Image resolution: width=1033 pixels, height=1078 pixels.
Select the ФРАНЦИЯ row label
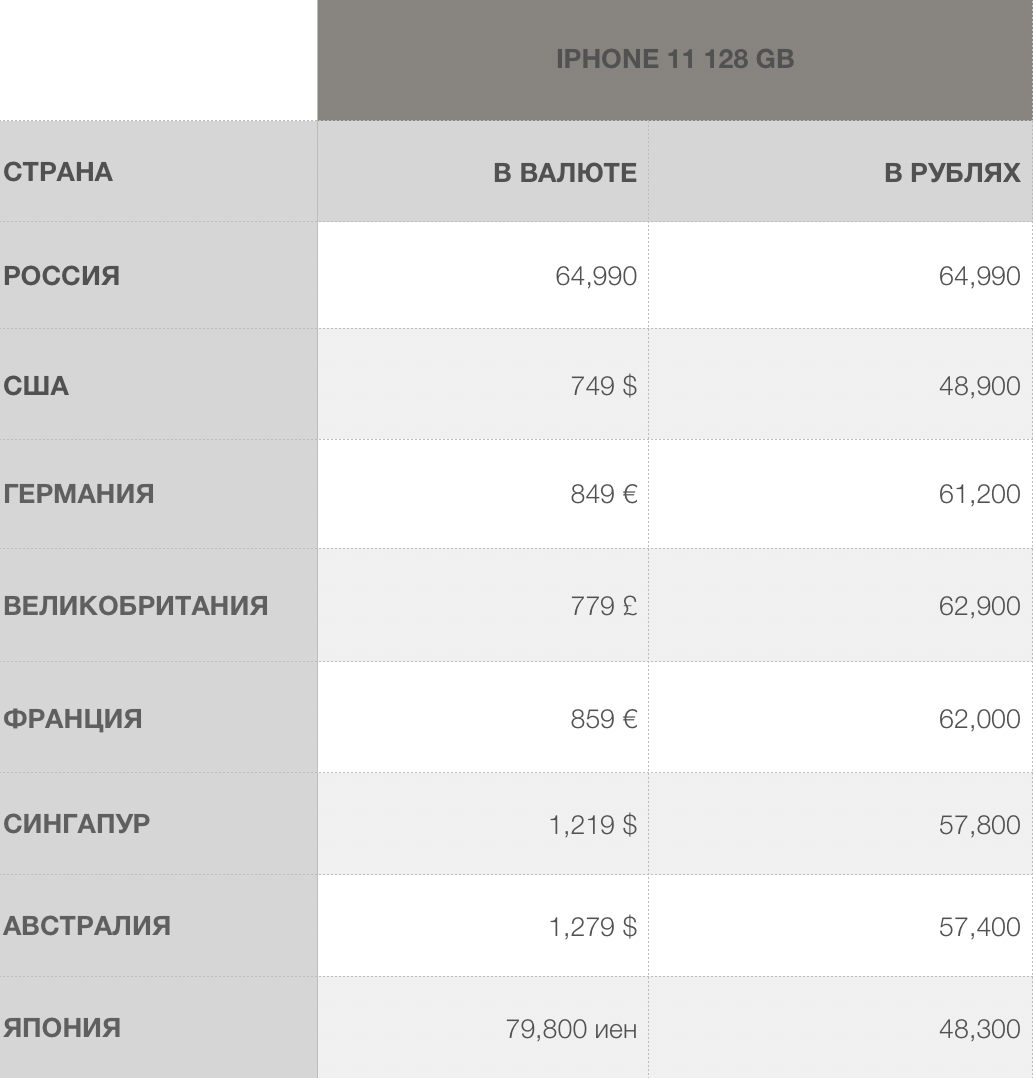tap(72, 719)
